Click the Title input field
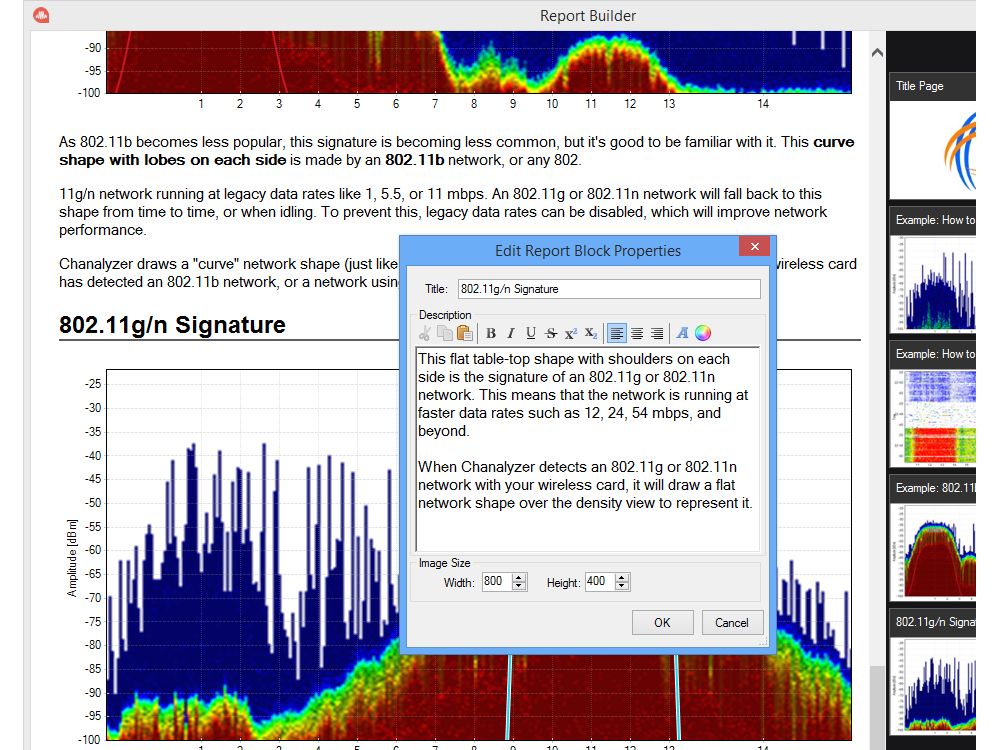Viewport: 1000px width, 750px height. (x=609, y=289)
